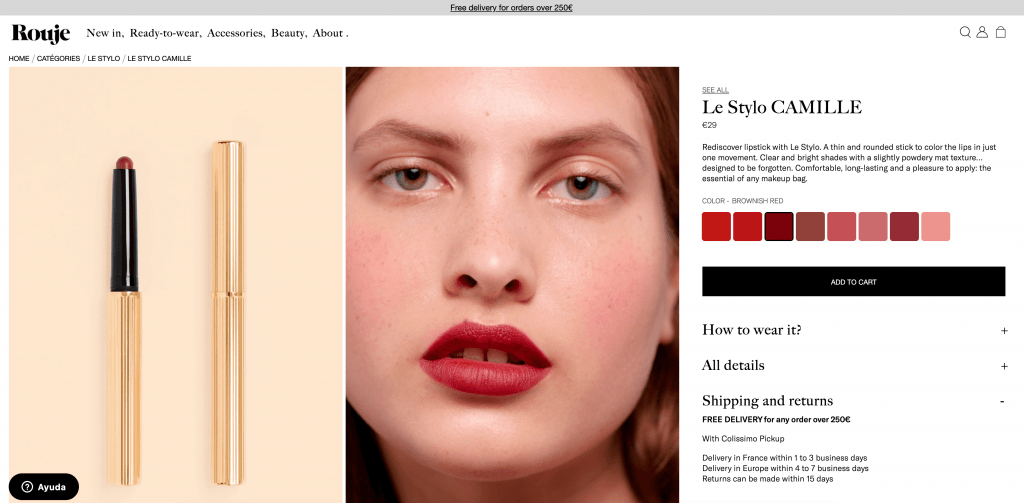Go to CATÉGORIES breadcrumb
Screen dimensions: 1024x503
[58, 59]
